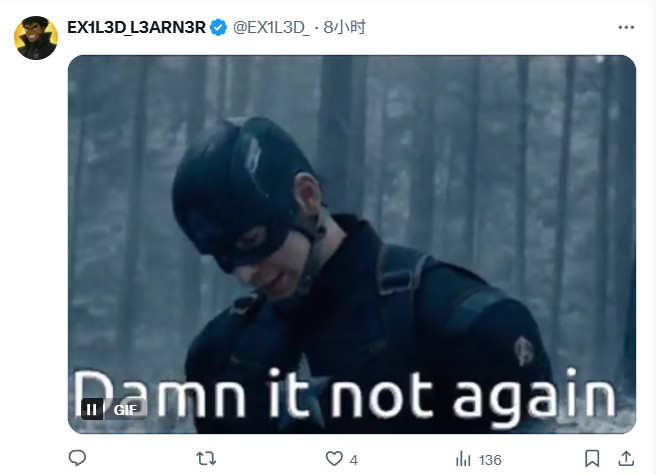Viewport: 666px width, 475px height.
Task: Like the post with the heart icon
Action: [334, 459]
